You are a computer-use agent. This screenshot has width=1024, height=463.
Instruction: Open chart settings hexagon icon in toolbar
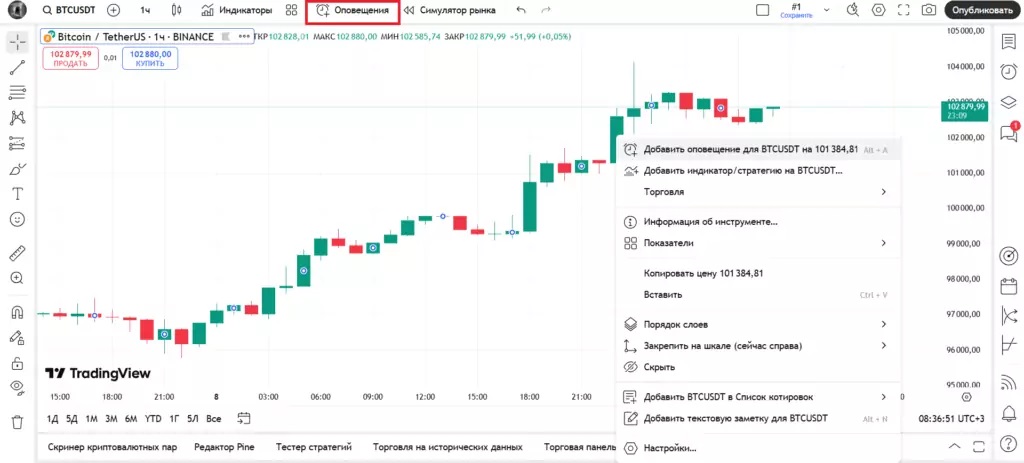click(878, 10)
